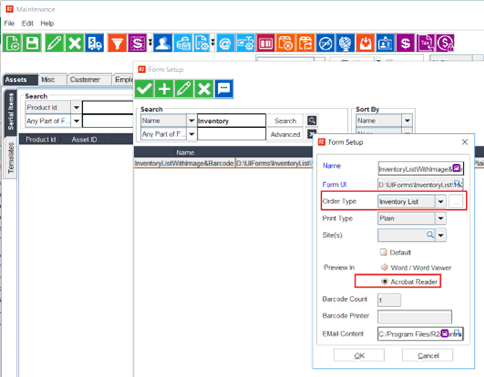
Task: Click the ellipsis button beside Order Type
Action: tap(456, 202)
